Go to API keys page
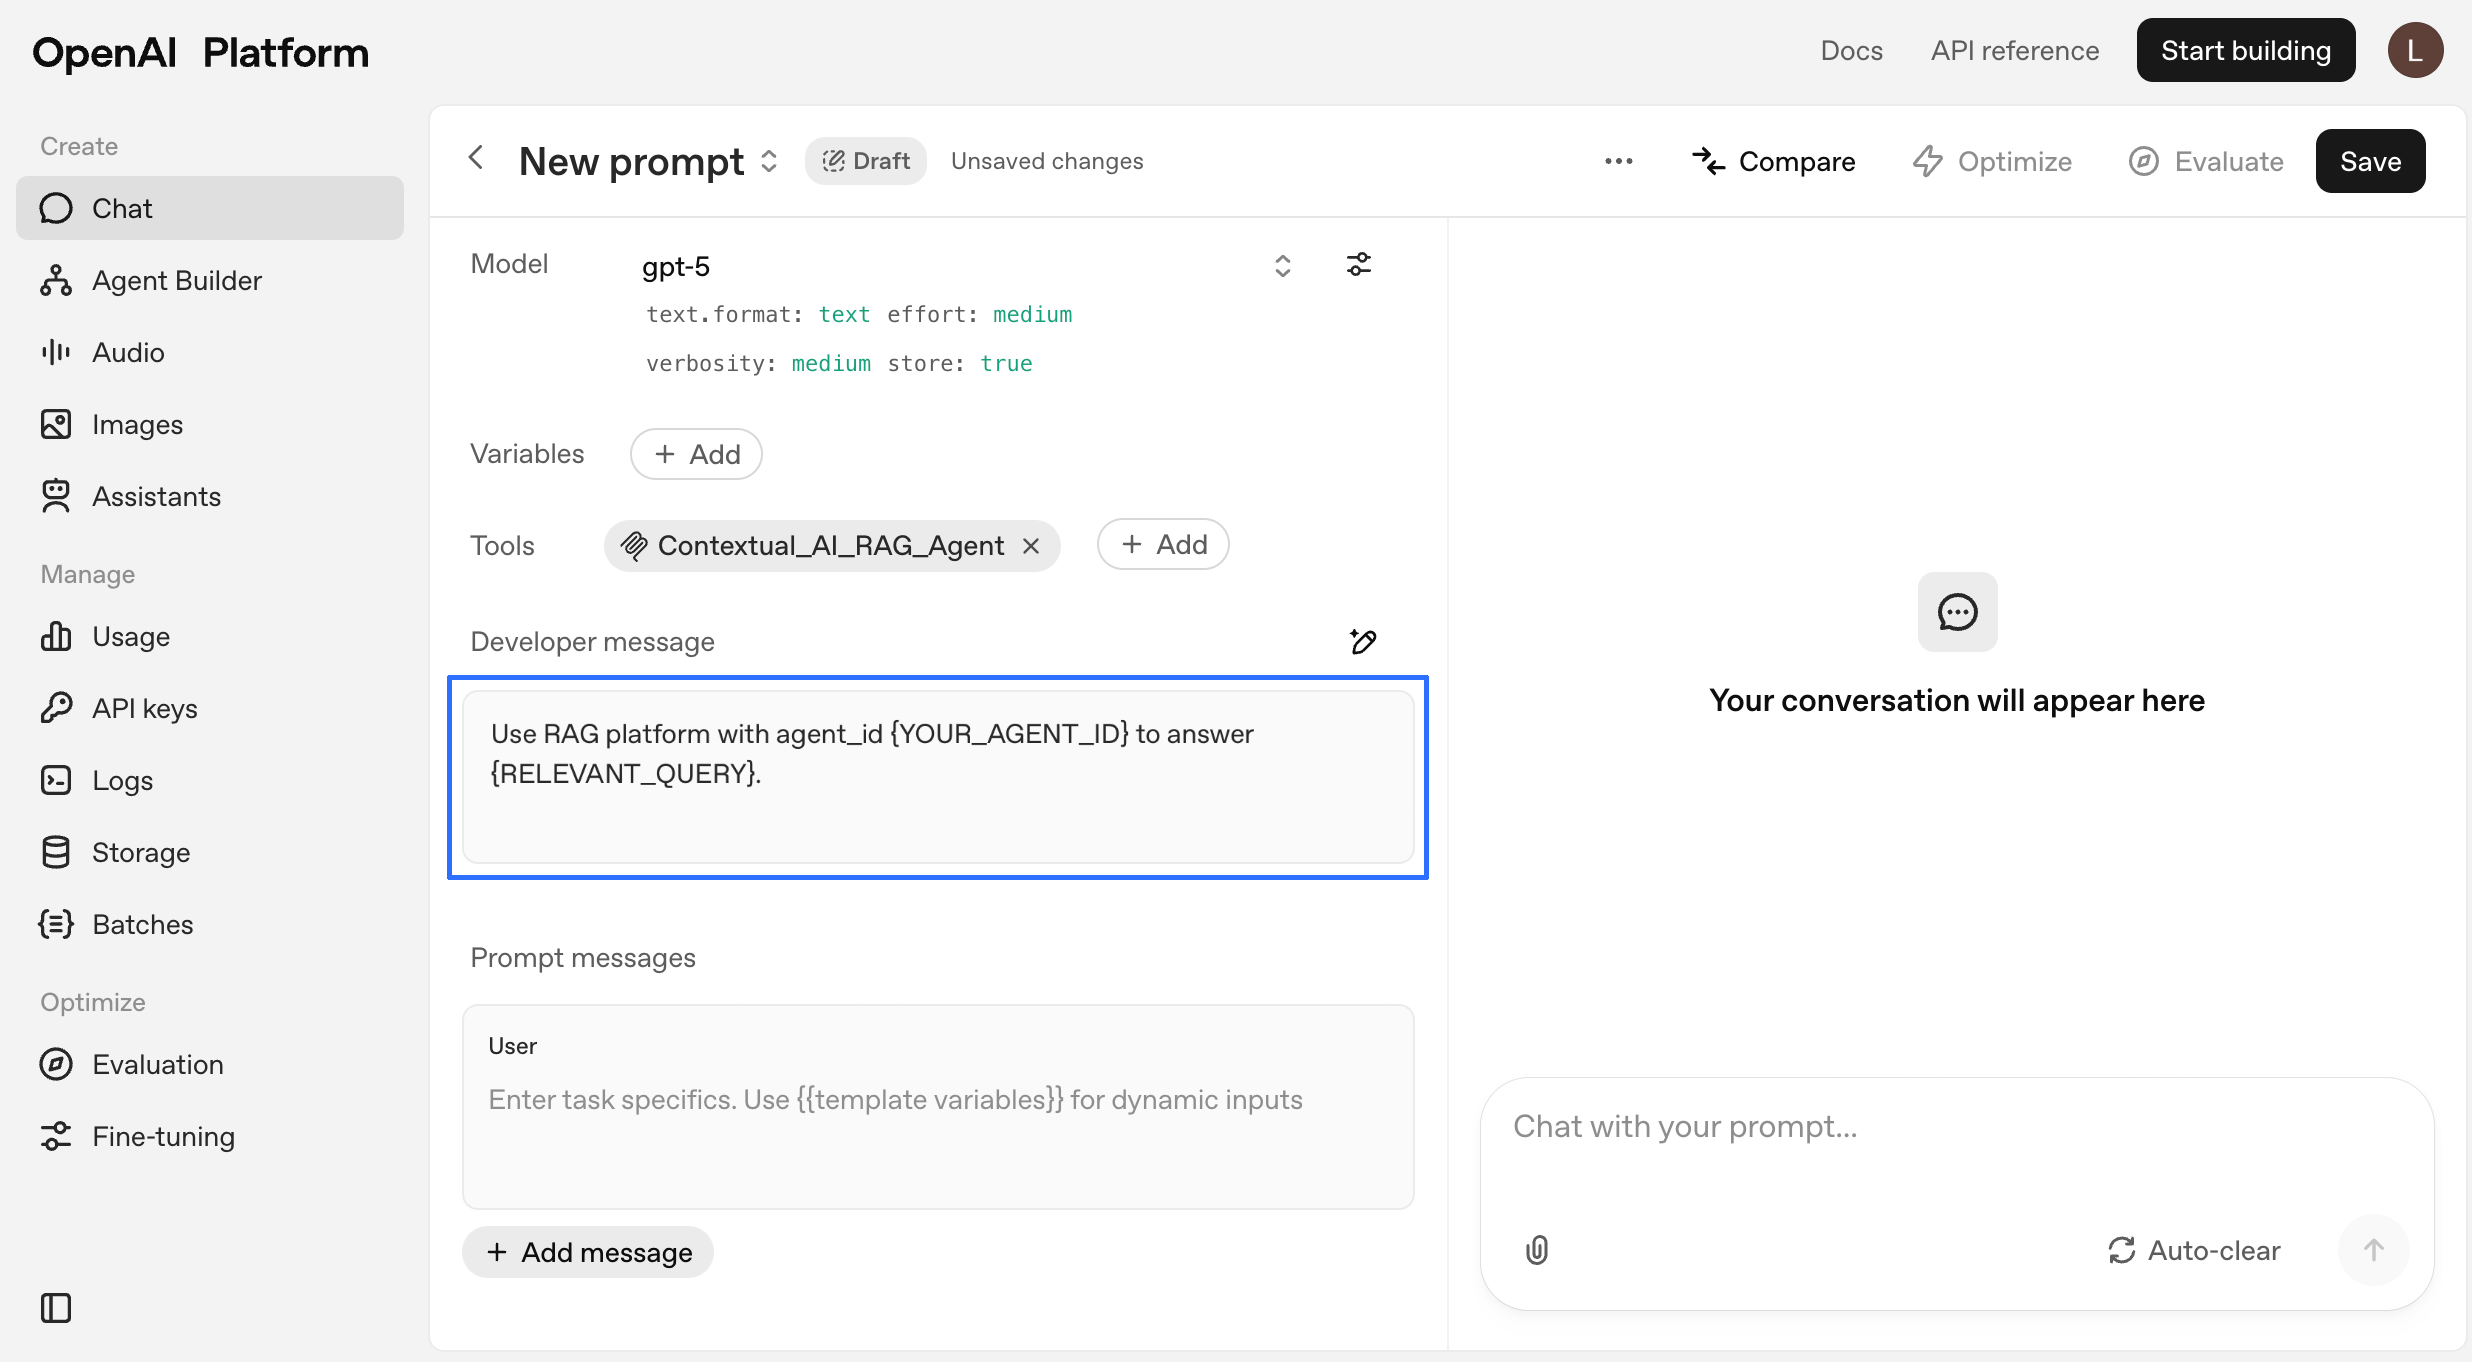 coord(145,709)
